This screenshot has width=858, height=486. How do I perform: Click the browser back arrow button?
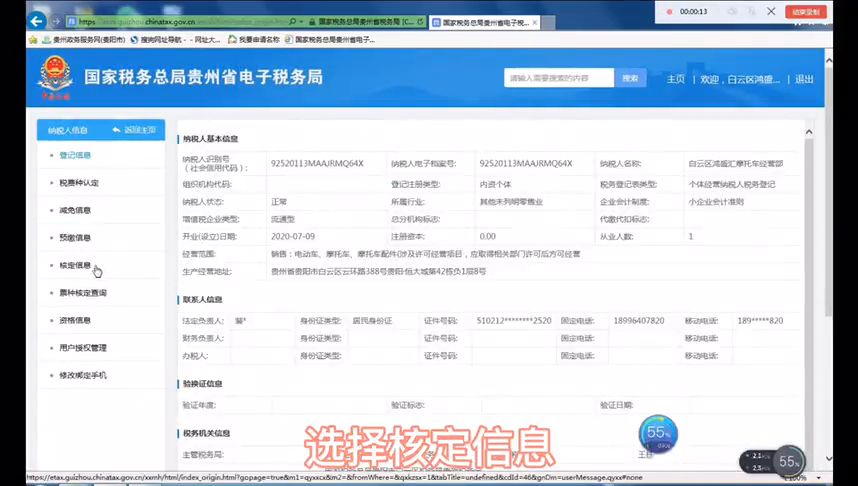[x=37, y=21]
